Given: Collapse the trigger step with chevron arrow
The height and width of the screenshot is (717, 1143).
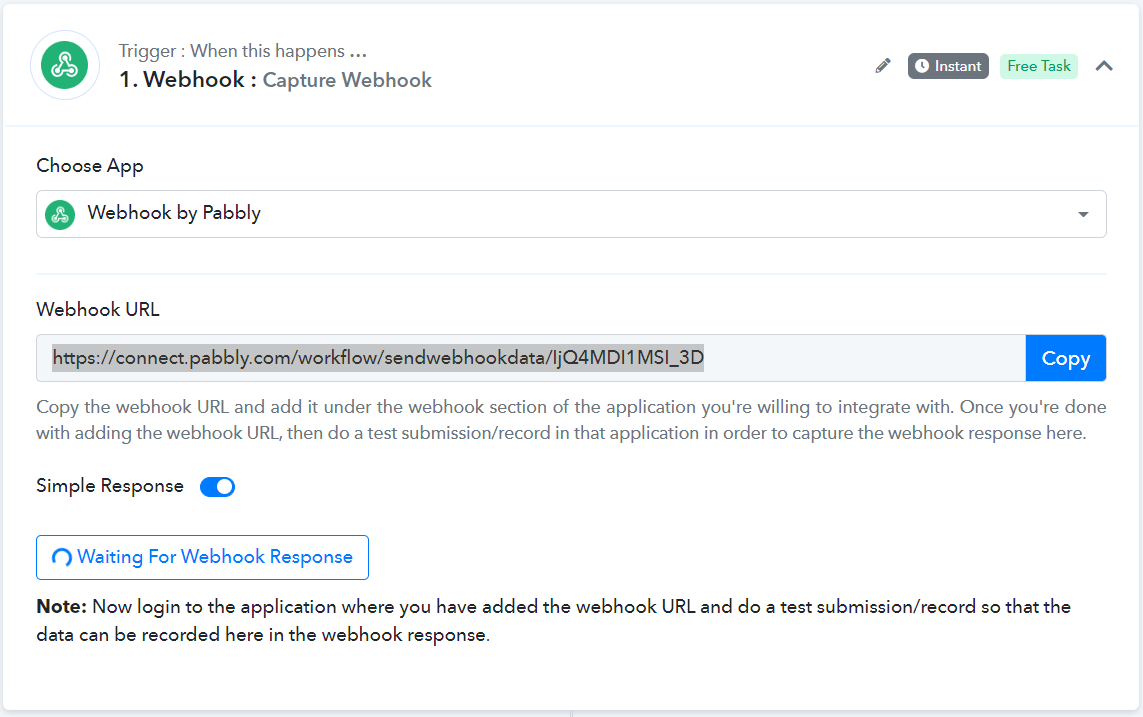Looking at the screenshot, I should [1104, 66].
